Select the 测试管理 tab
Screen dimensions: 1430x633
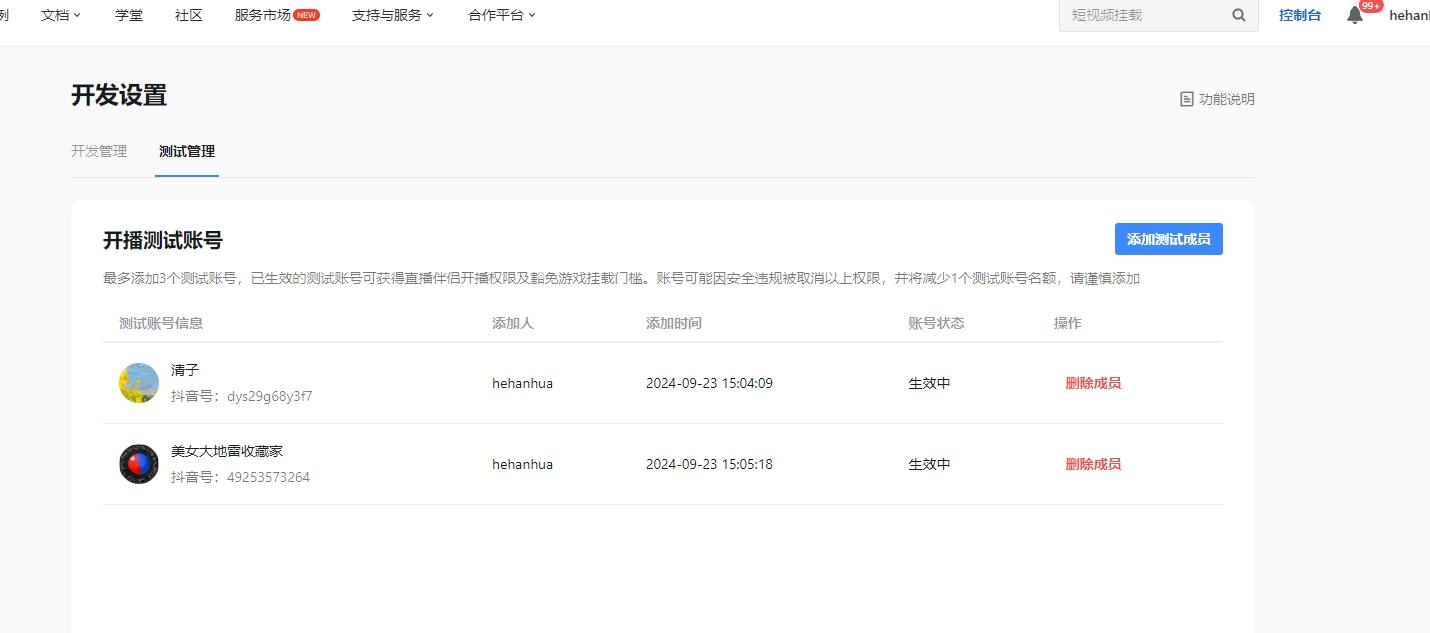[187, 151]
